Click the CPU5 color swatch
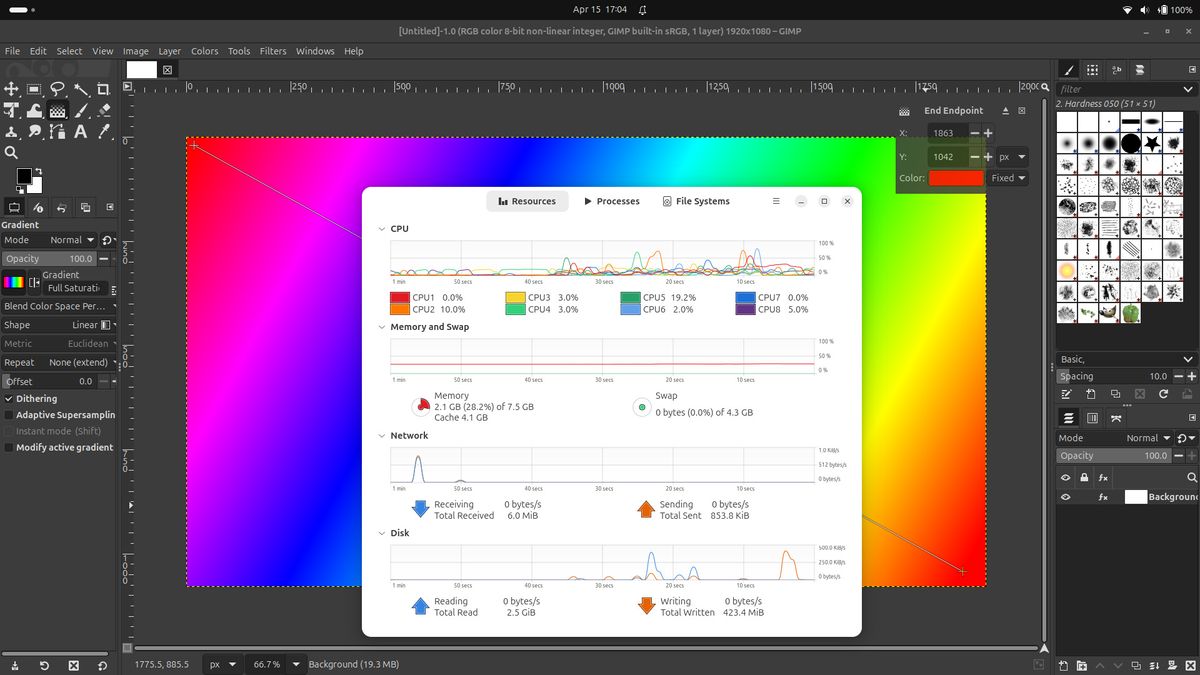This screenshot has width=1200, height=675. [x=629, y=298]
